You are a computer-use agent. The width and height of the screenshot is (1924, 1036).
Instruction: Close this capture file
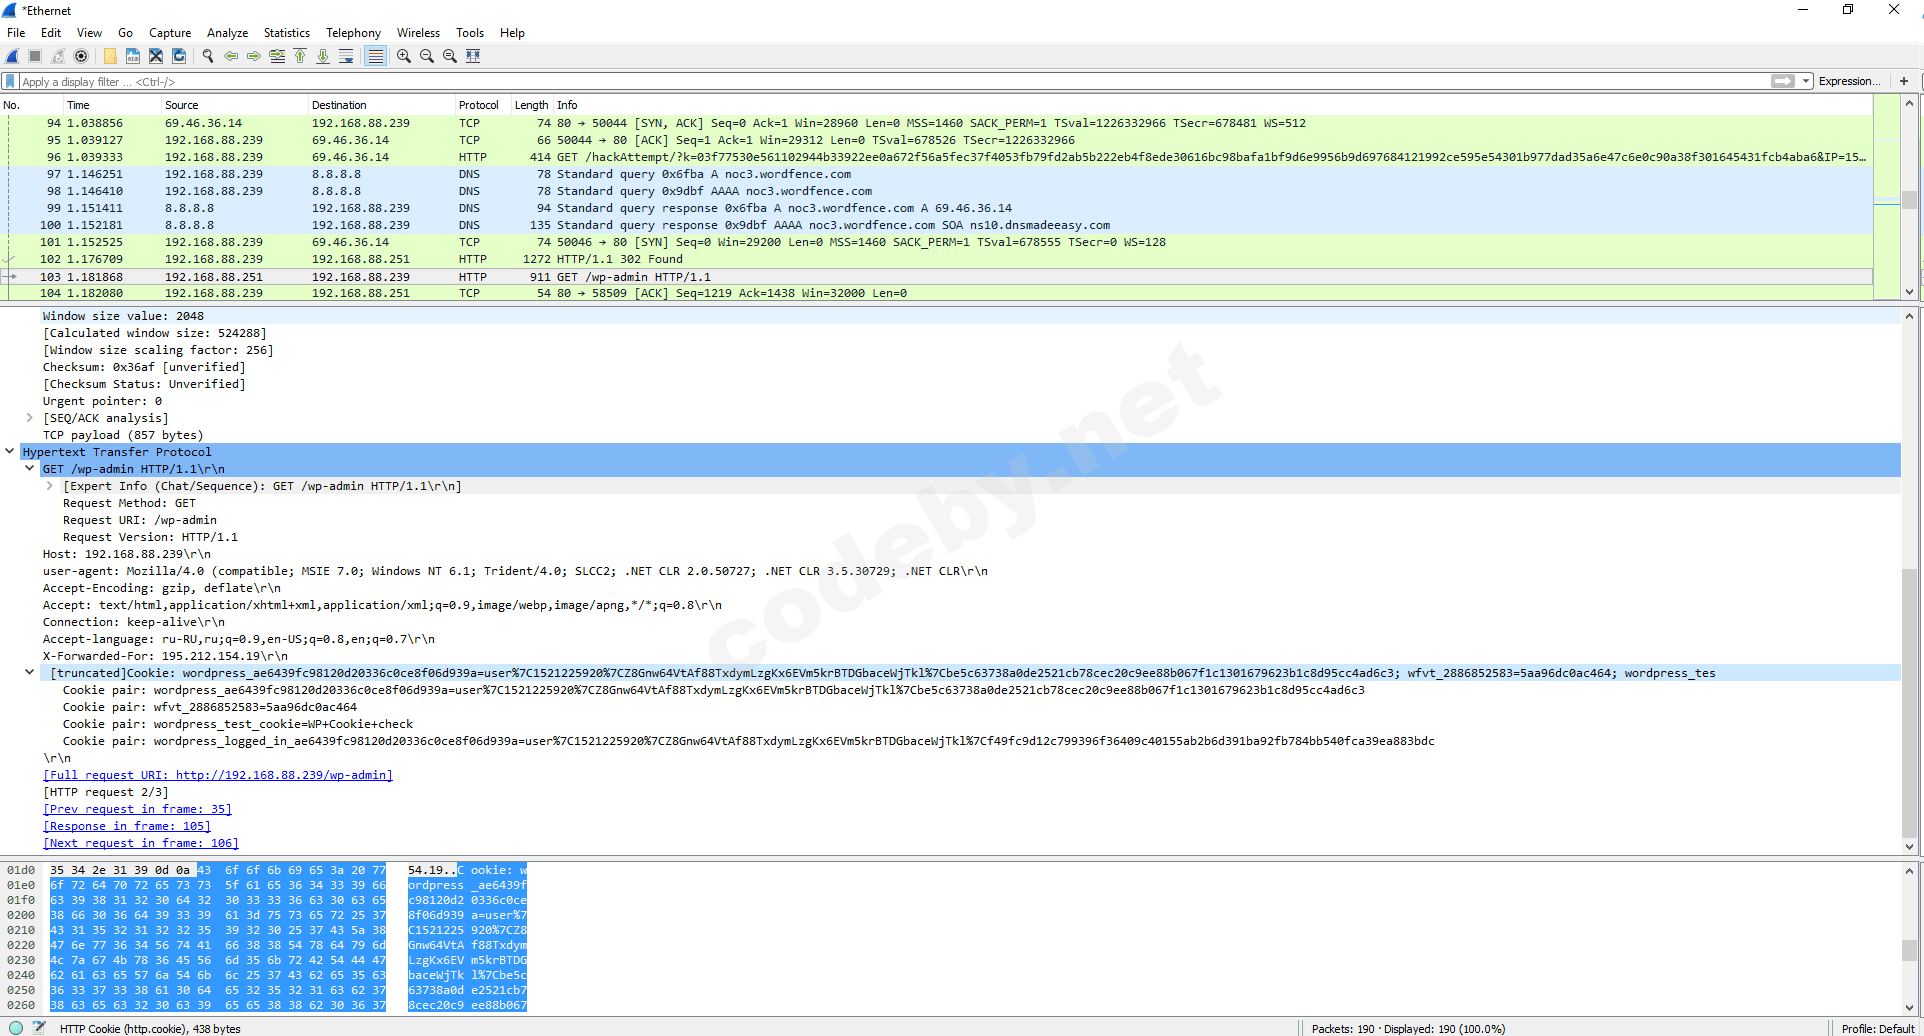pyautogui.click(x=156, y=56)
